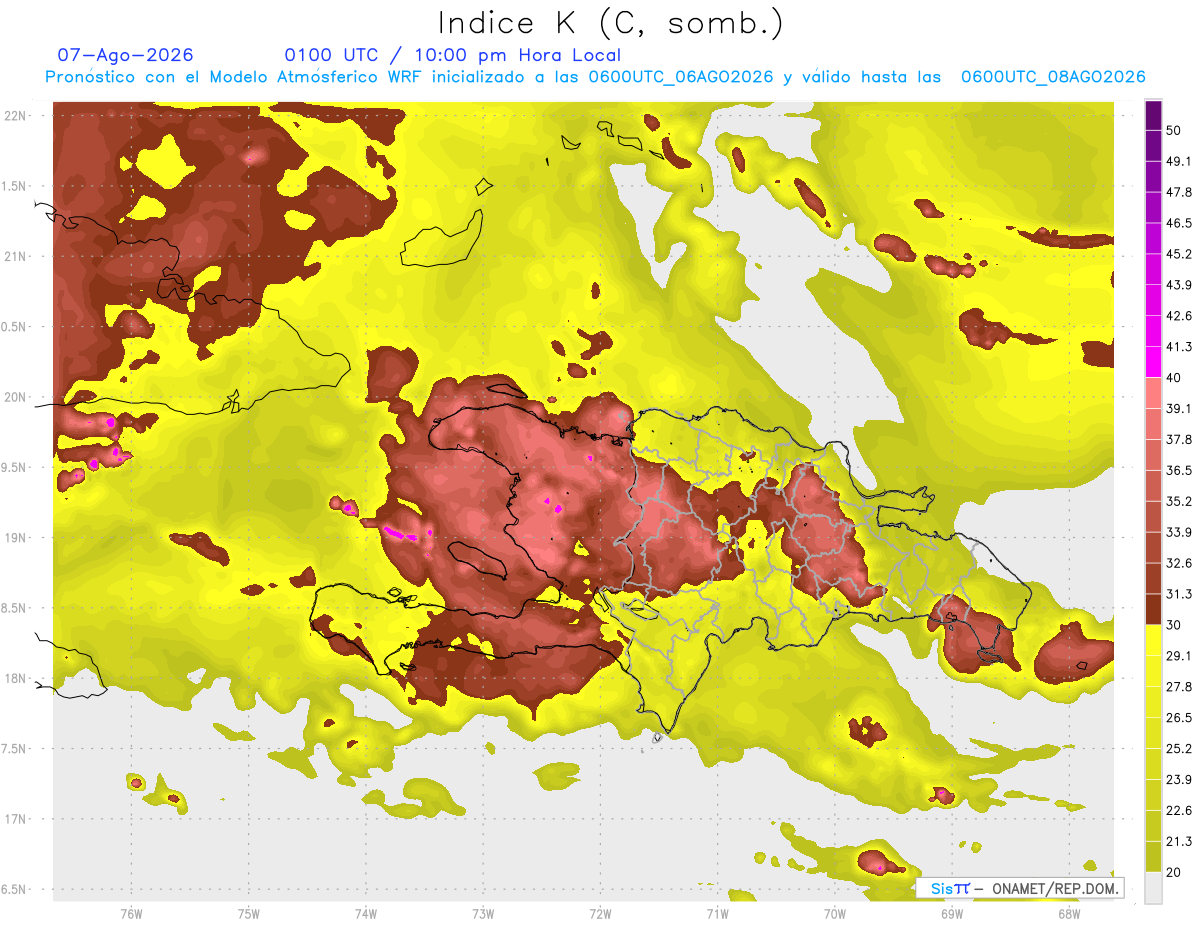Click the legend value '31.3'
Viewport: 1200px width, 927px height.
[1178, 594]
